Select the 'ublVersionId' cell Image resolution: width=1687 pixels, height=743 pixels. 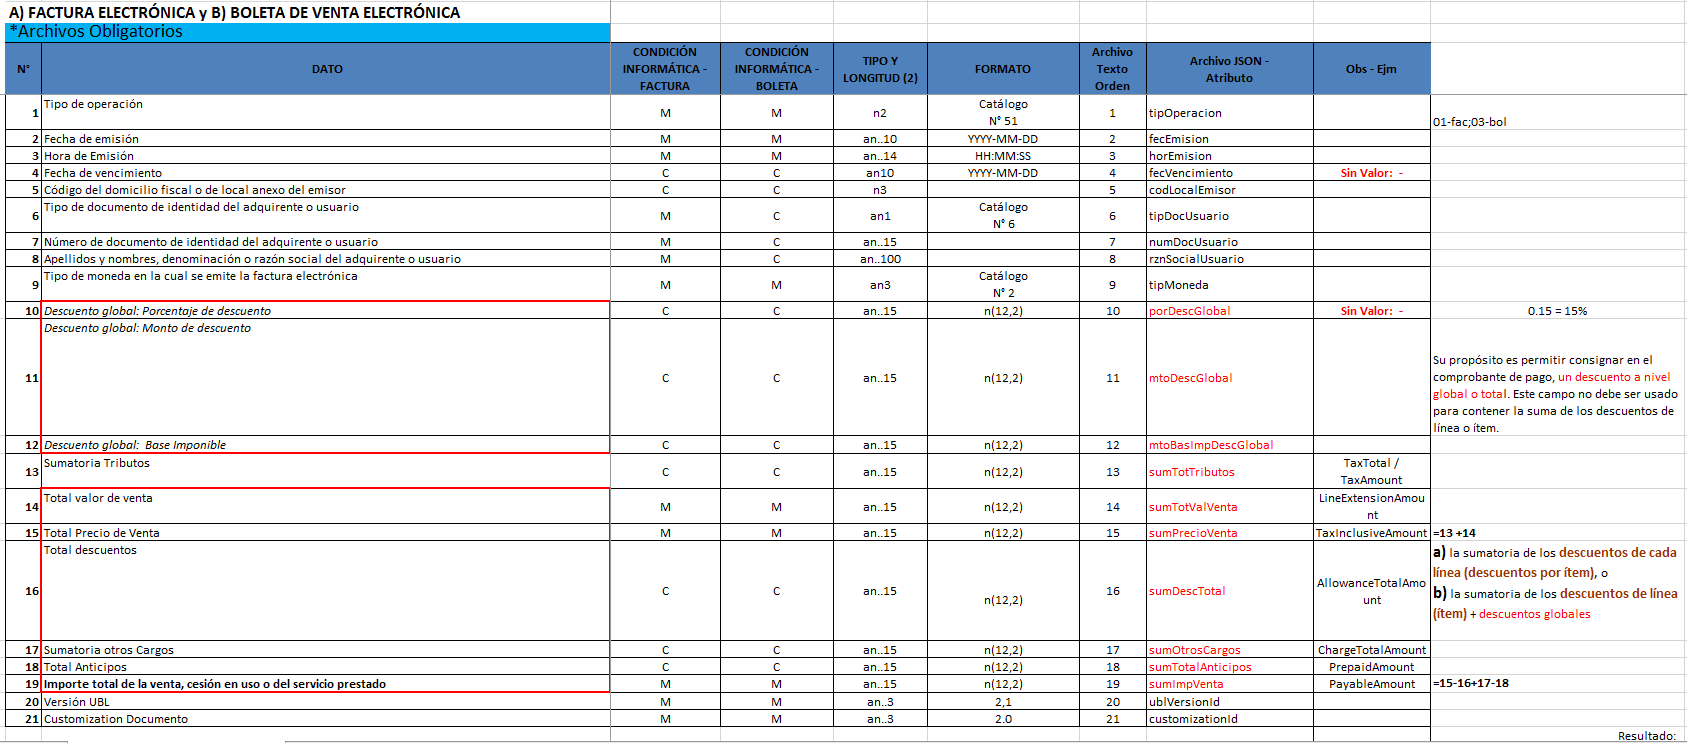point(1229,702)
